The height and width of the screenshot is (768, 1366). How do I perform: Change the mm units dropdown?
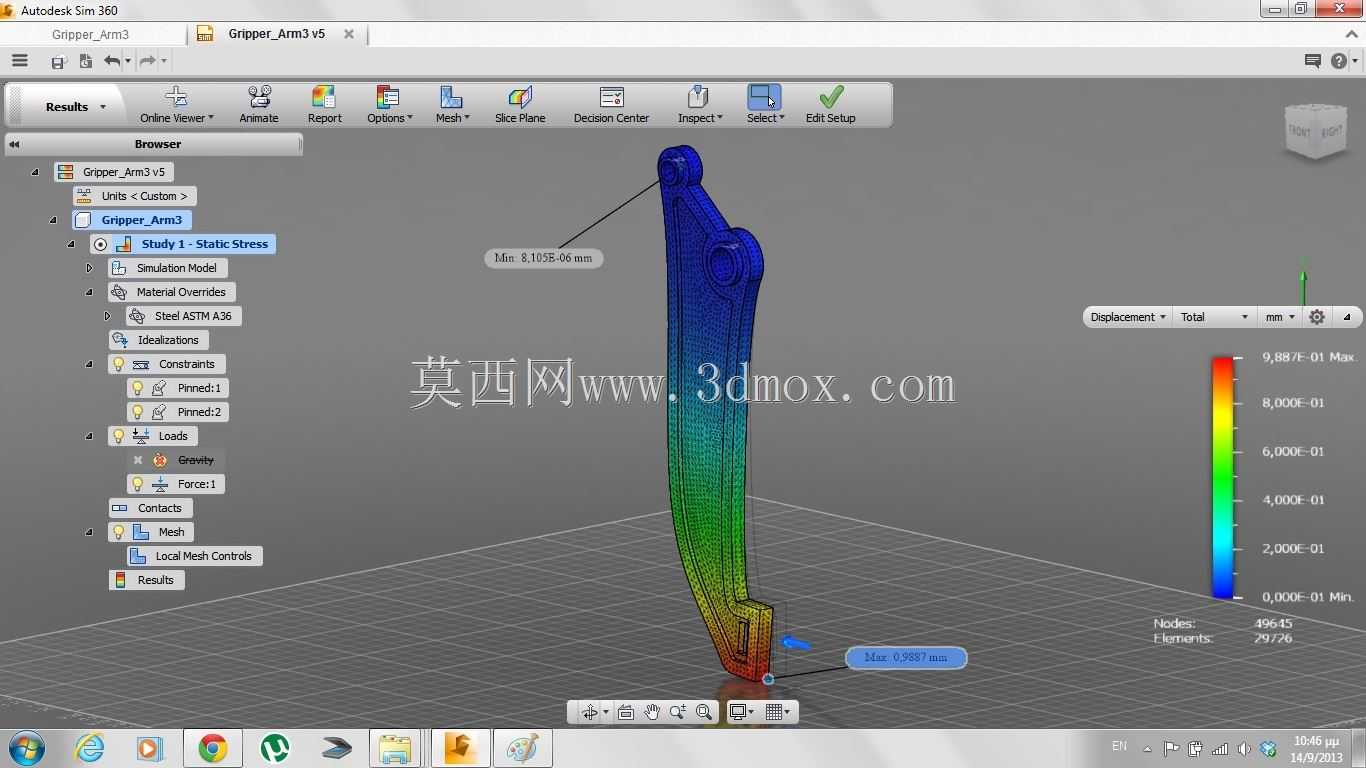[x=1279, y=317]
